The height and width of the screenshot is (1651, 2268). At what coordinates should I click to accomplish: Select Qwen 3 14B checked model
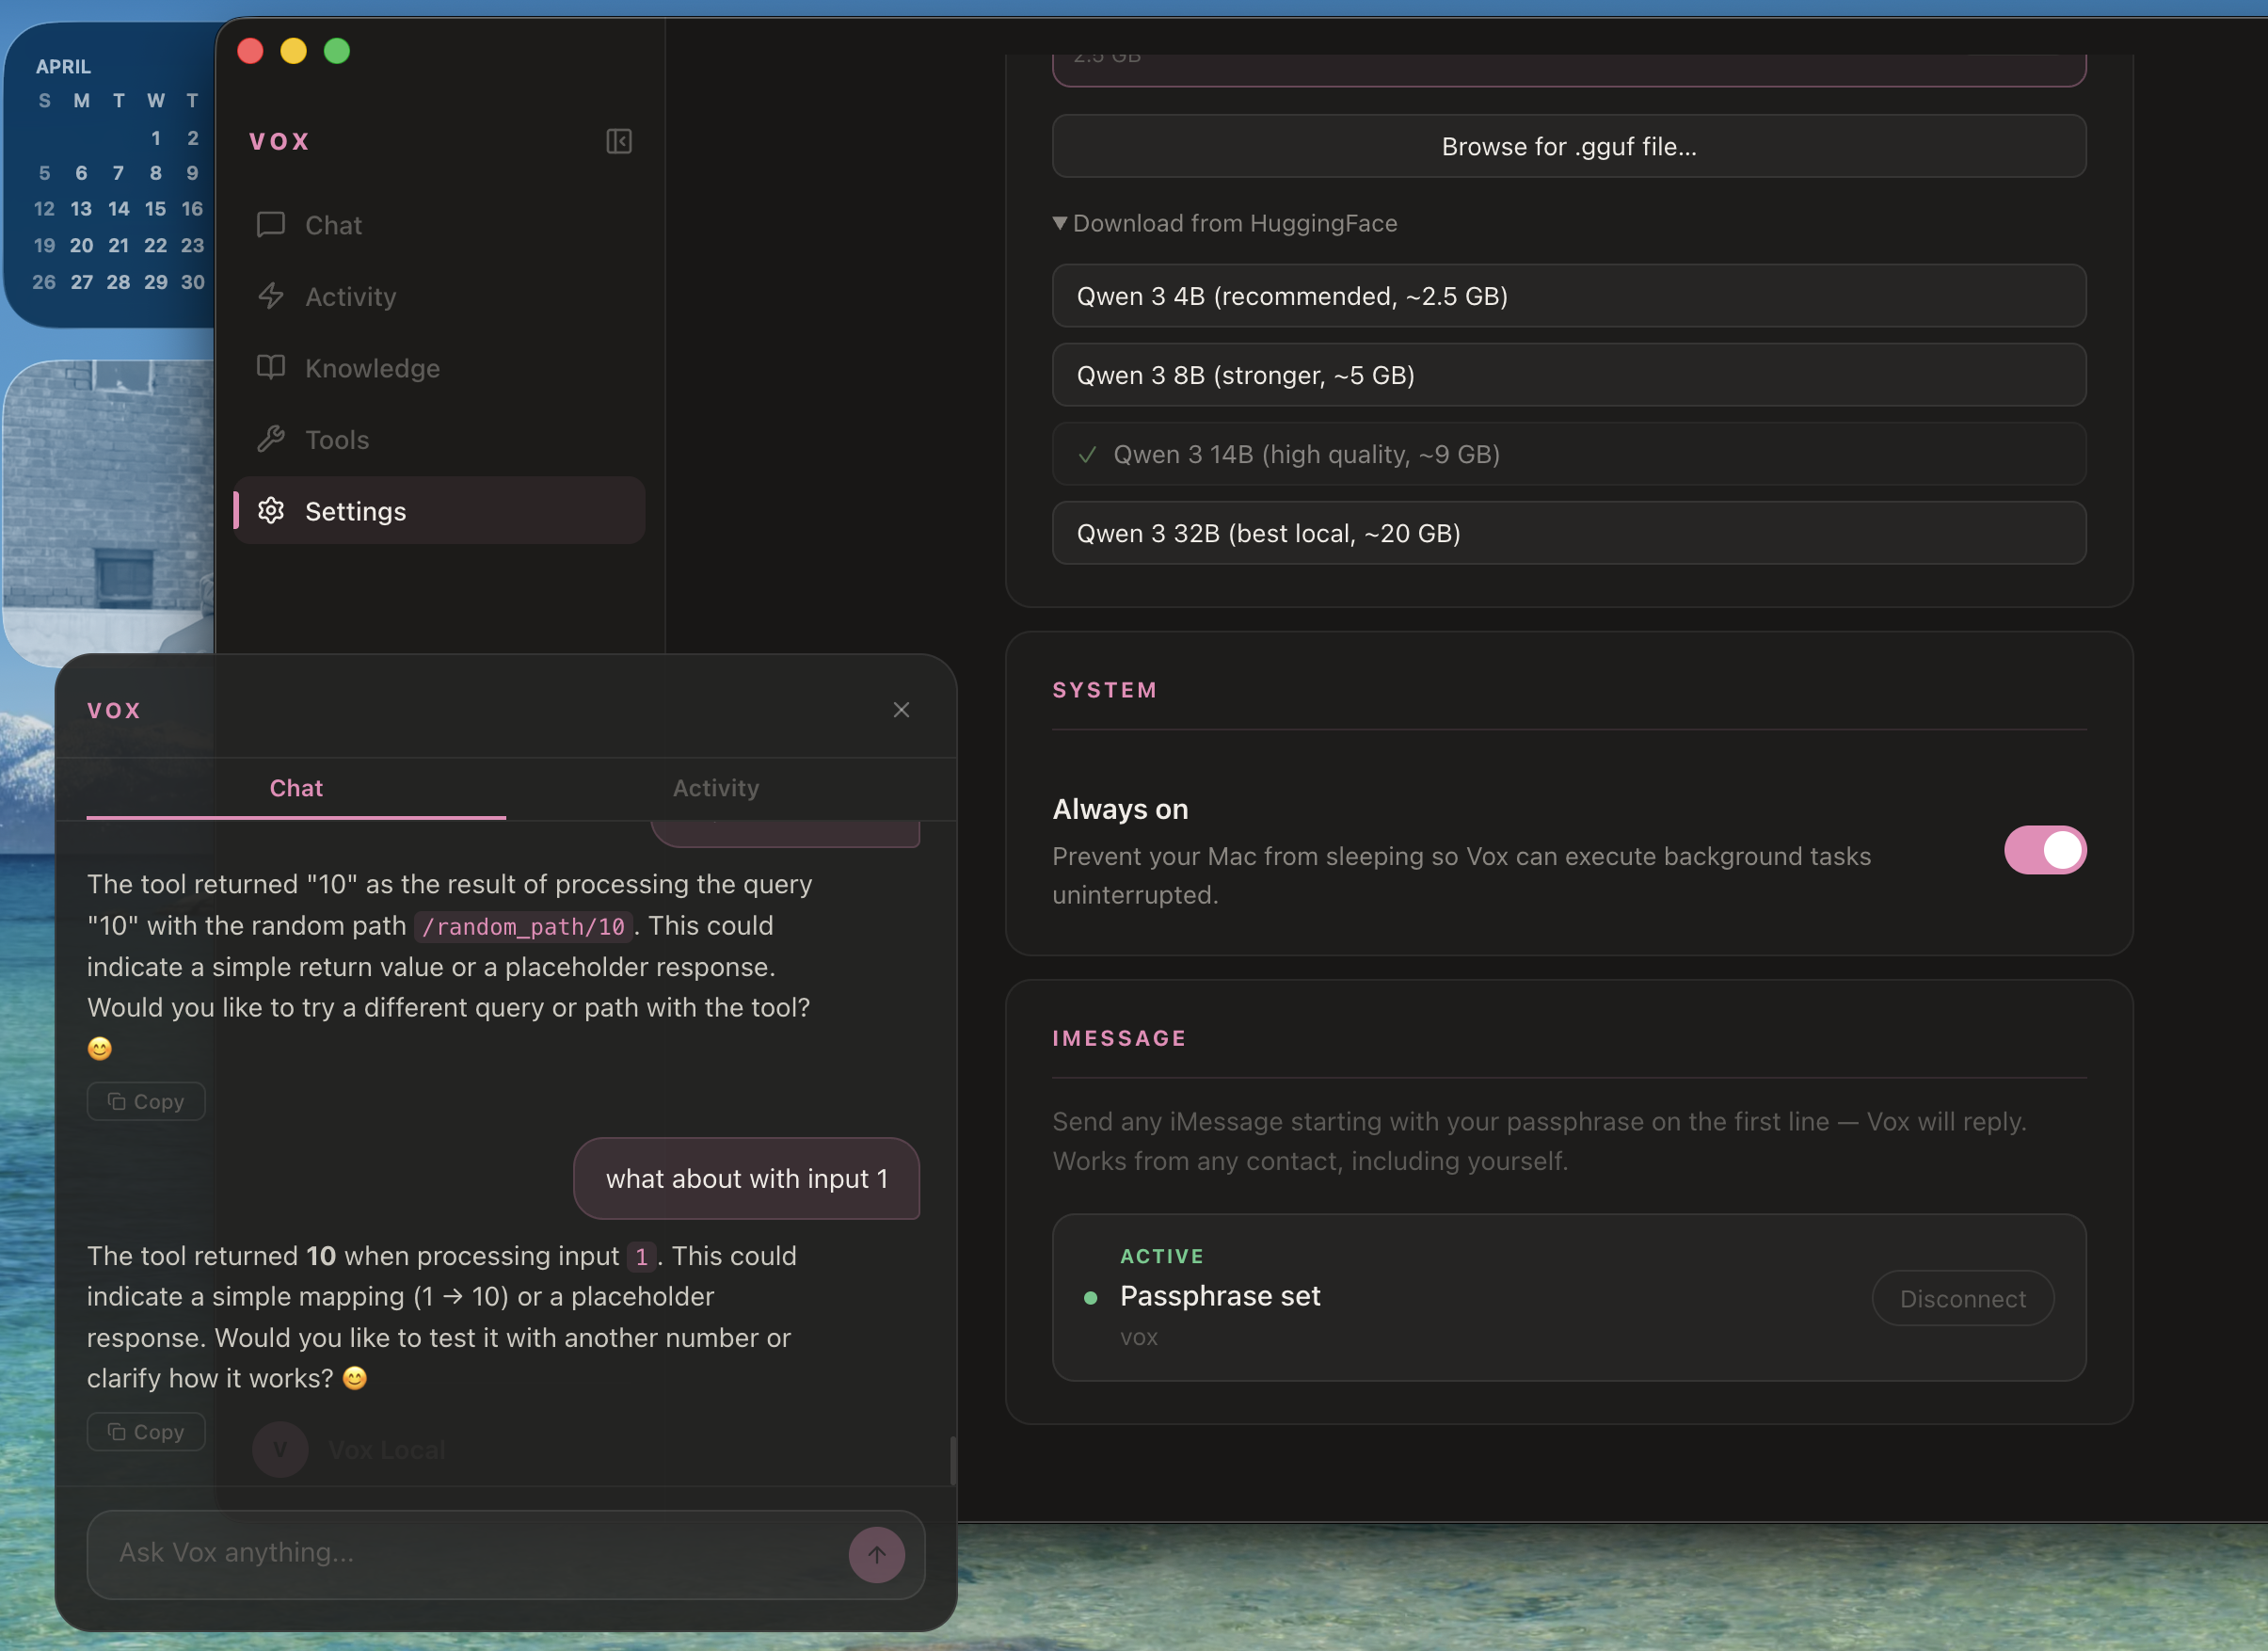point(1568,454)
